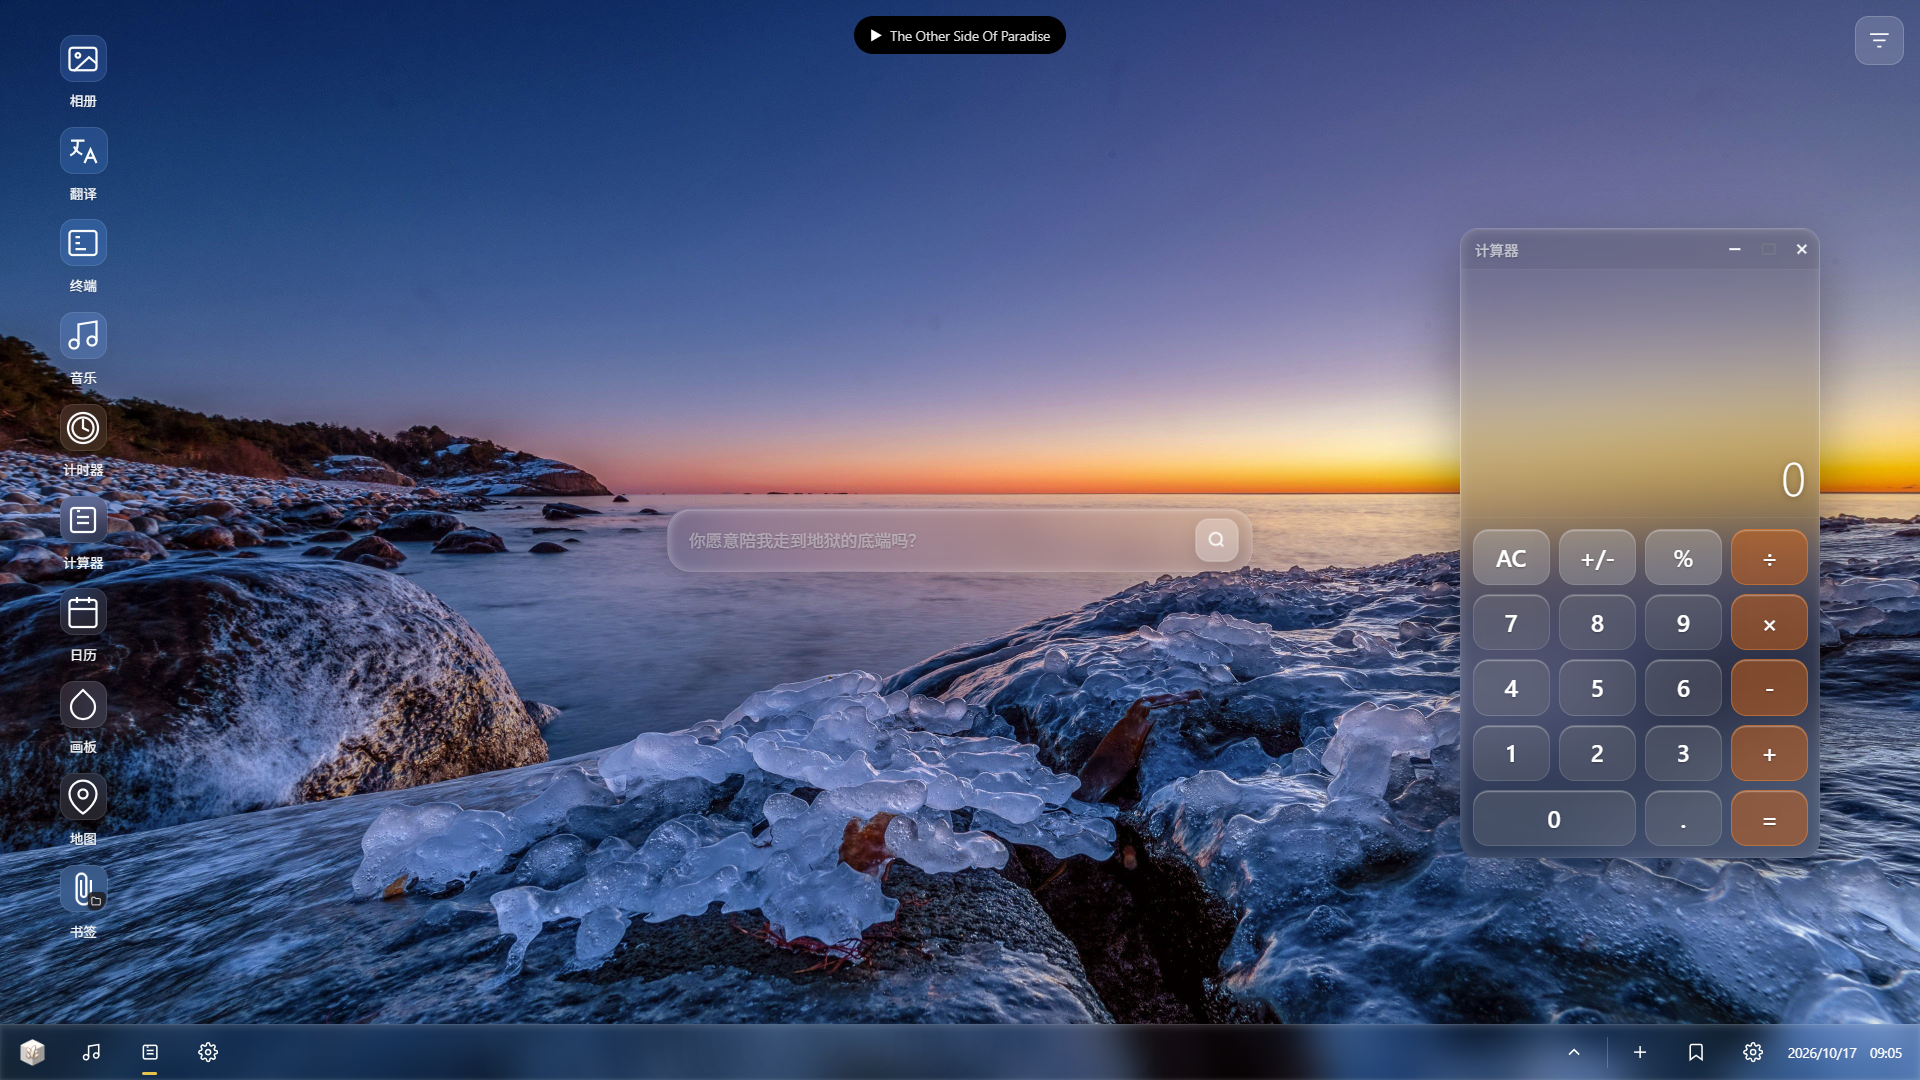Click the 9 key on the calculator

pyautogui.click(x=1683, y=623)
